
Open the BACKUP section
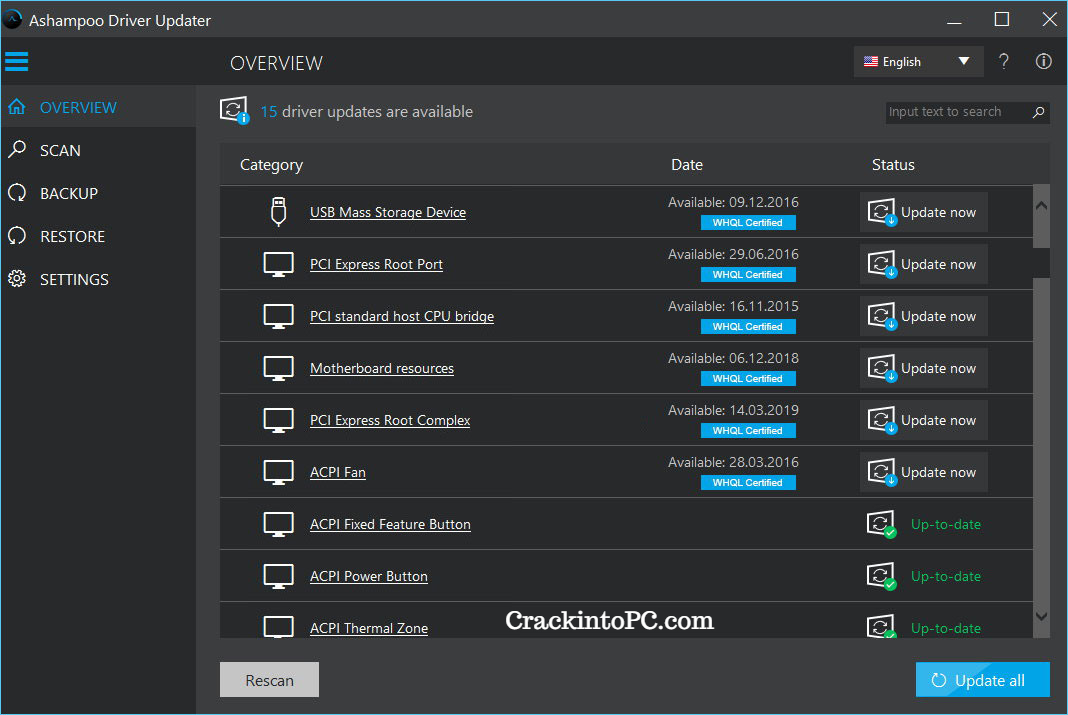click(98, 193)
